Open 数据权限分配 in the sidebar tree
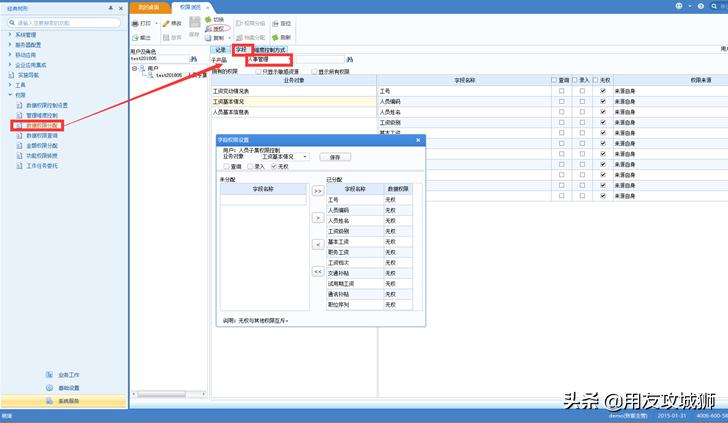Screen dimensions: 728x423 (x=42, y=125)
